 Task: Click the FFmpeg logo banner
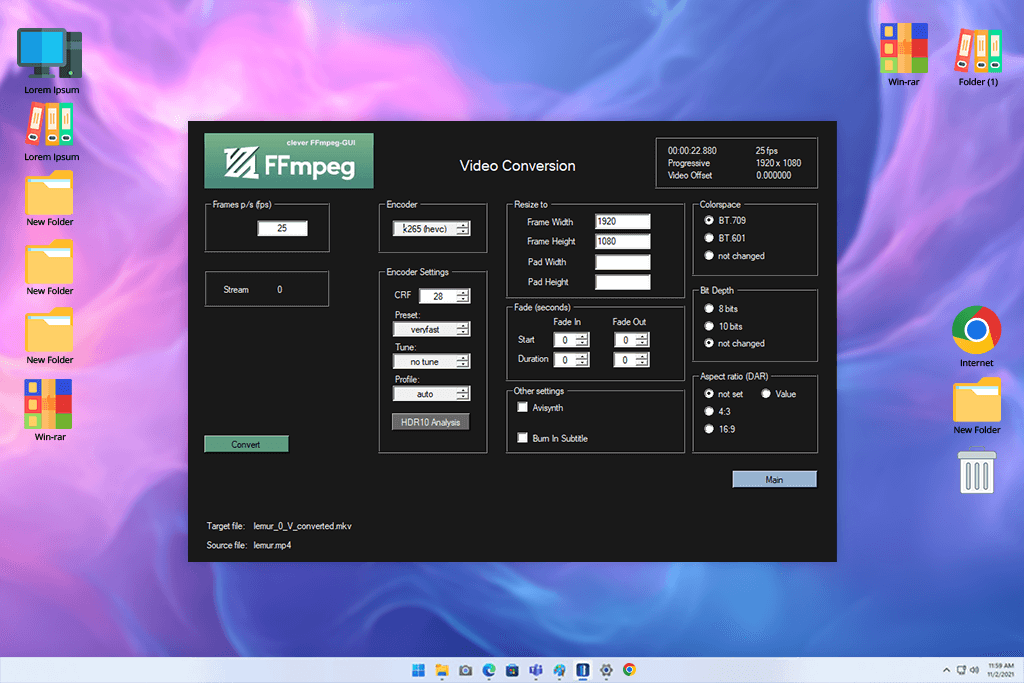point(289,161)
